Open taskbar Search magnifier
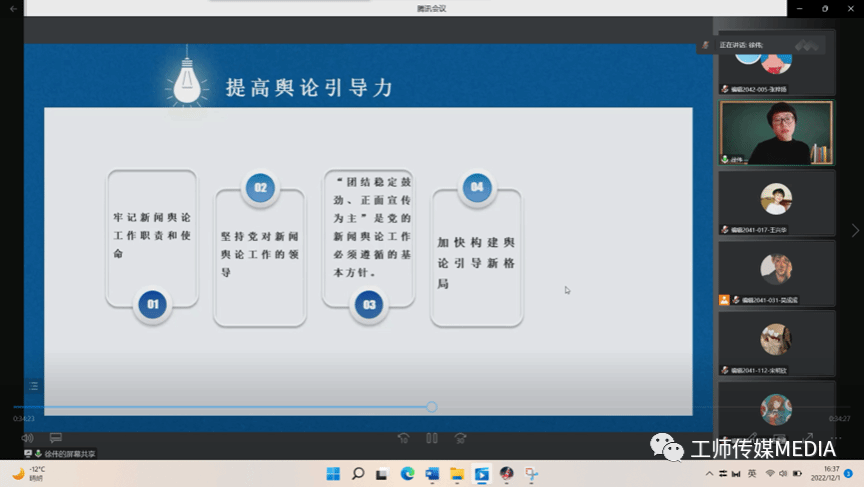 click(358, 473)
